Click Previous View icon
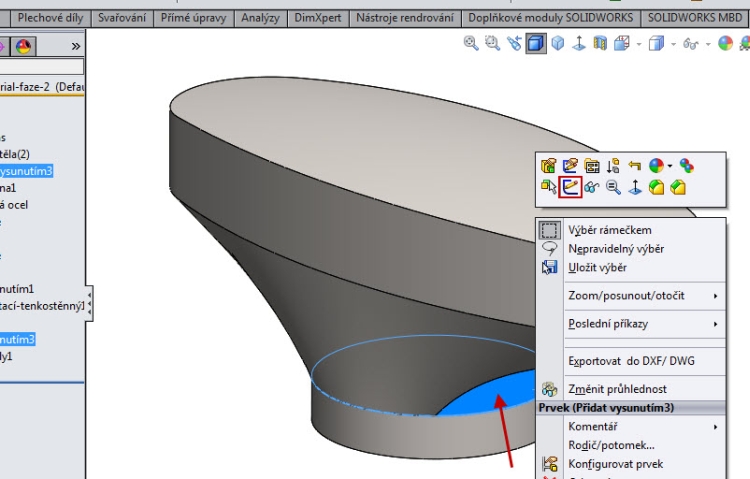 point(514,44)
